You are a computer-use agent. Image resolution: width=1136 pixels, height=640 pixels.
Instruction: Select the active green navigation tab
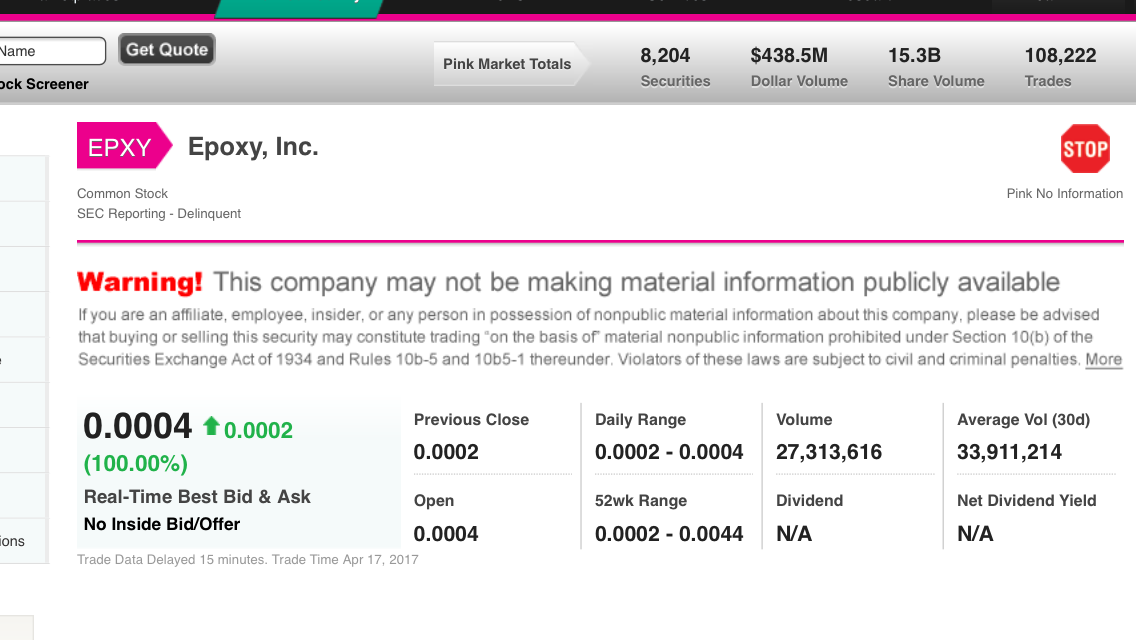pyautogui.click(x=300, y=7)
